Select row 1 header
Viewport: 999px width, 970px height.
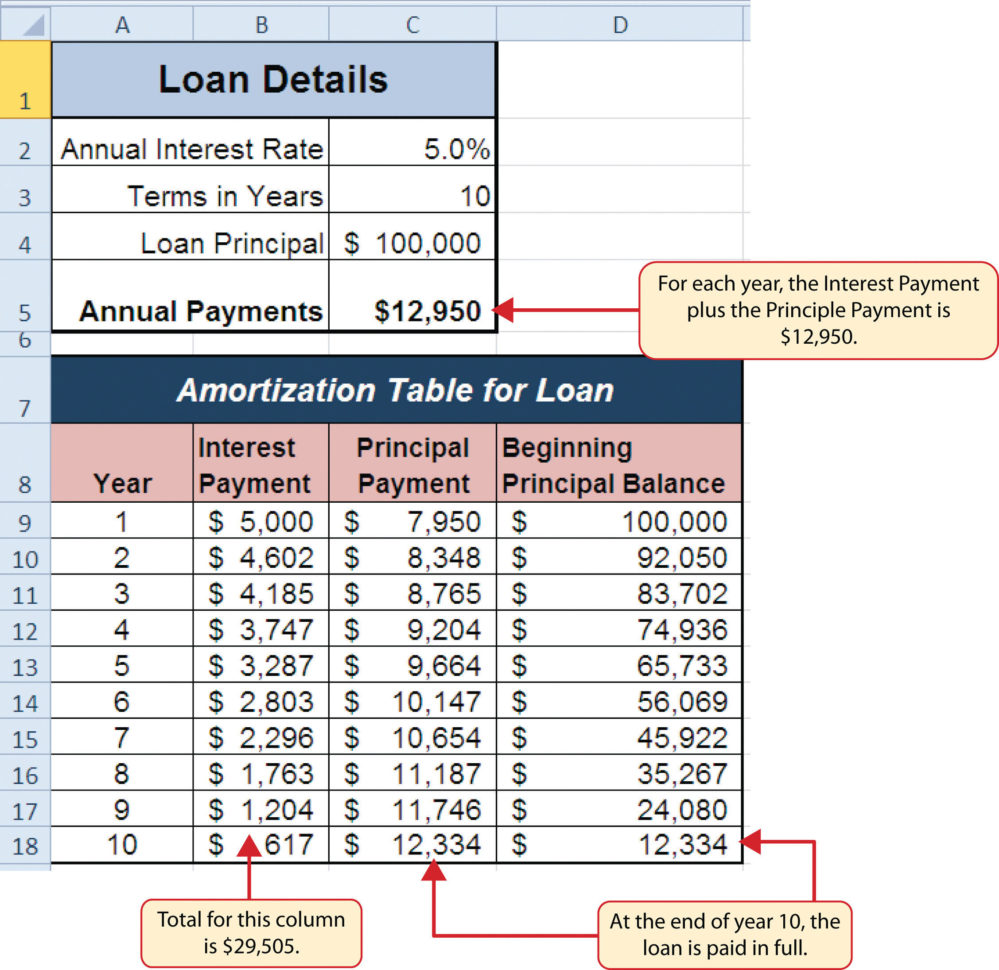(x=25, y=80)
